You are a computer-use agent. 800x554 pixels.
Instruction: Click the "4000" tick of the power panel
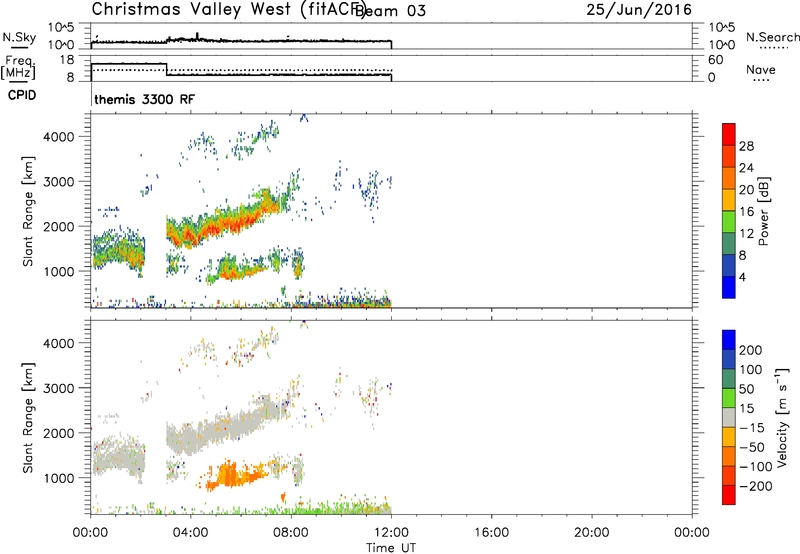click(x=59, y=137)
